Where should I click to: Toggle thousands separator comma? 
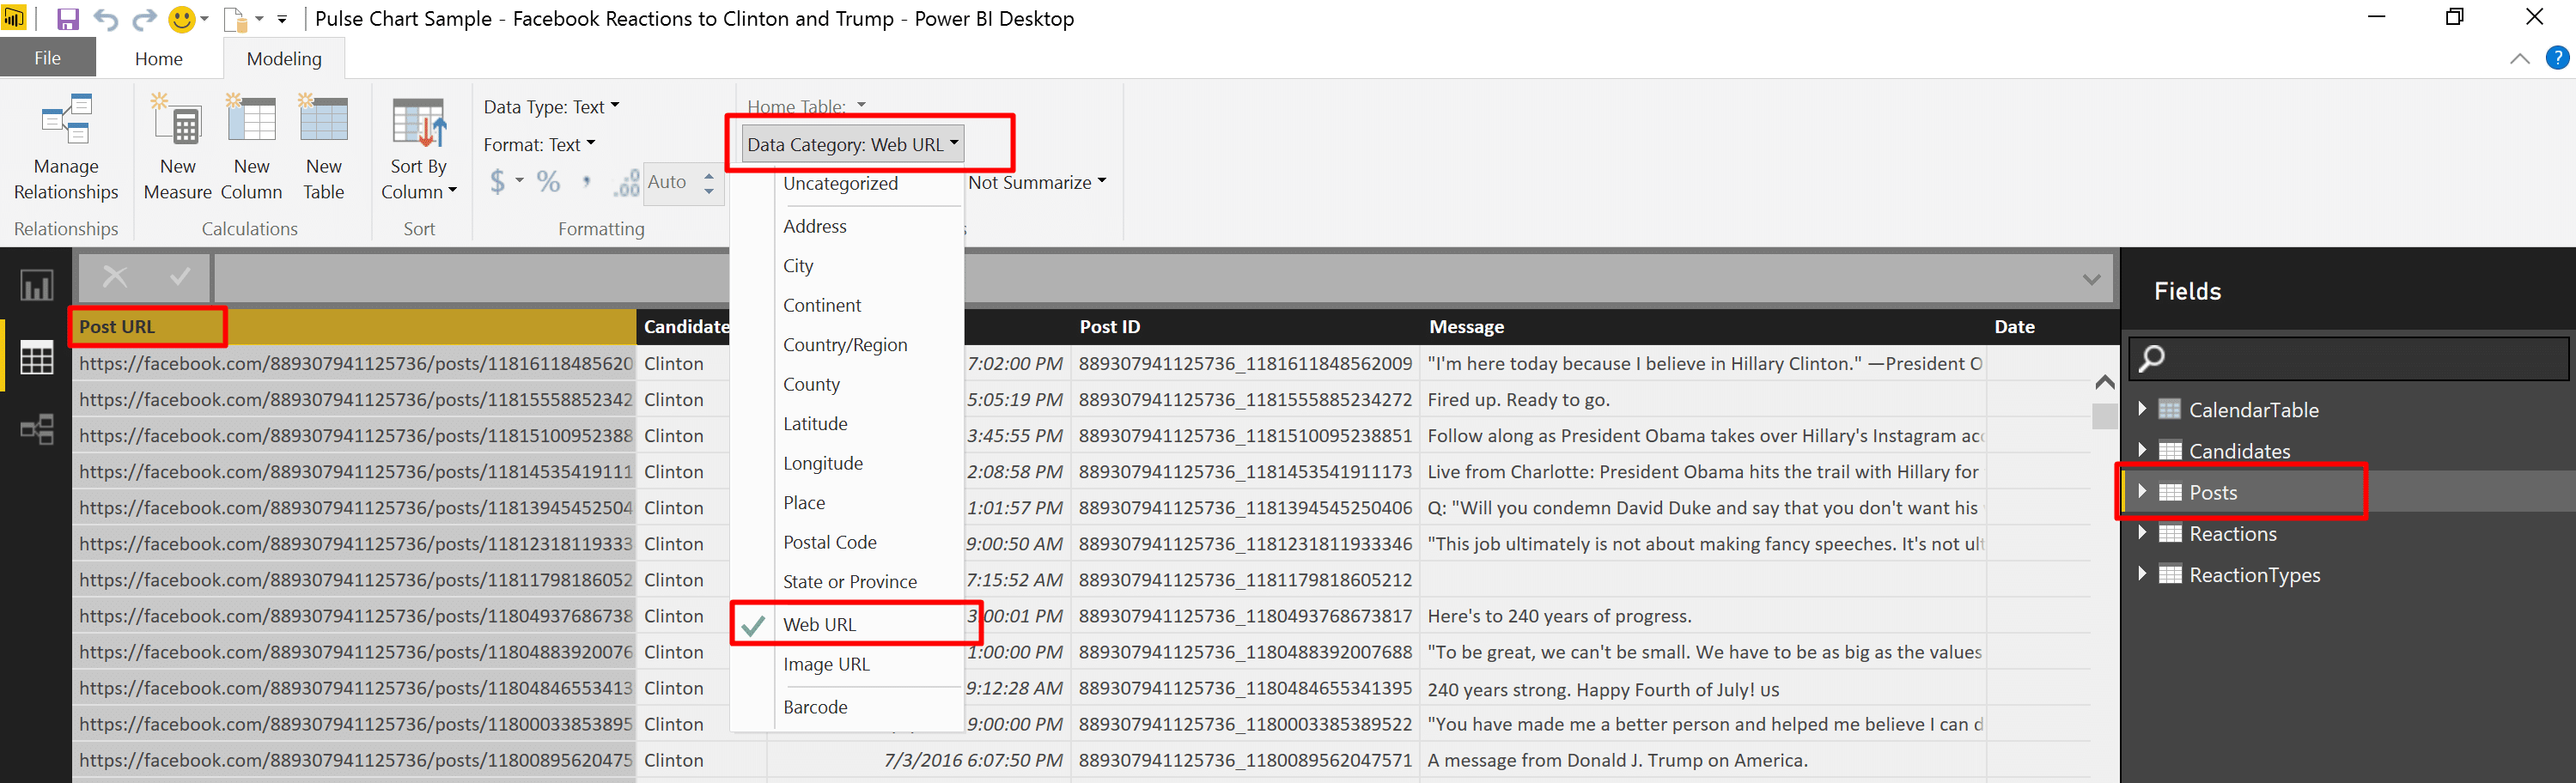[586, 182]
